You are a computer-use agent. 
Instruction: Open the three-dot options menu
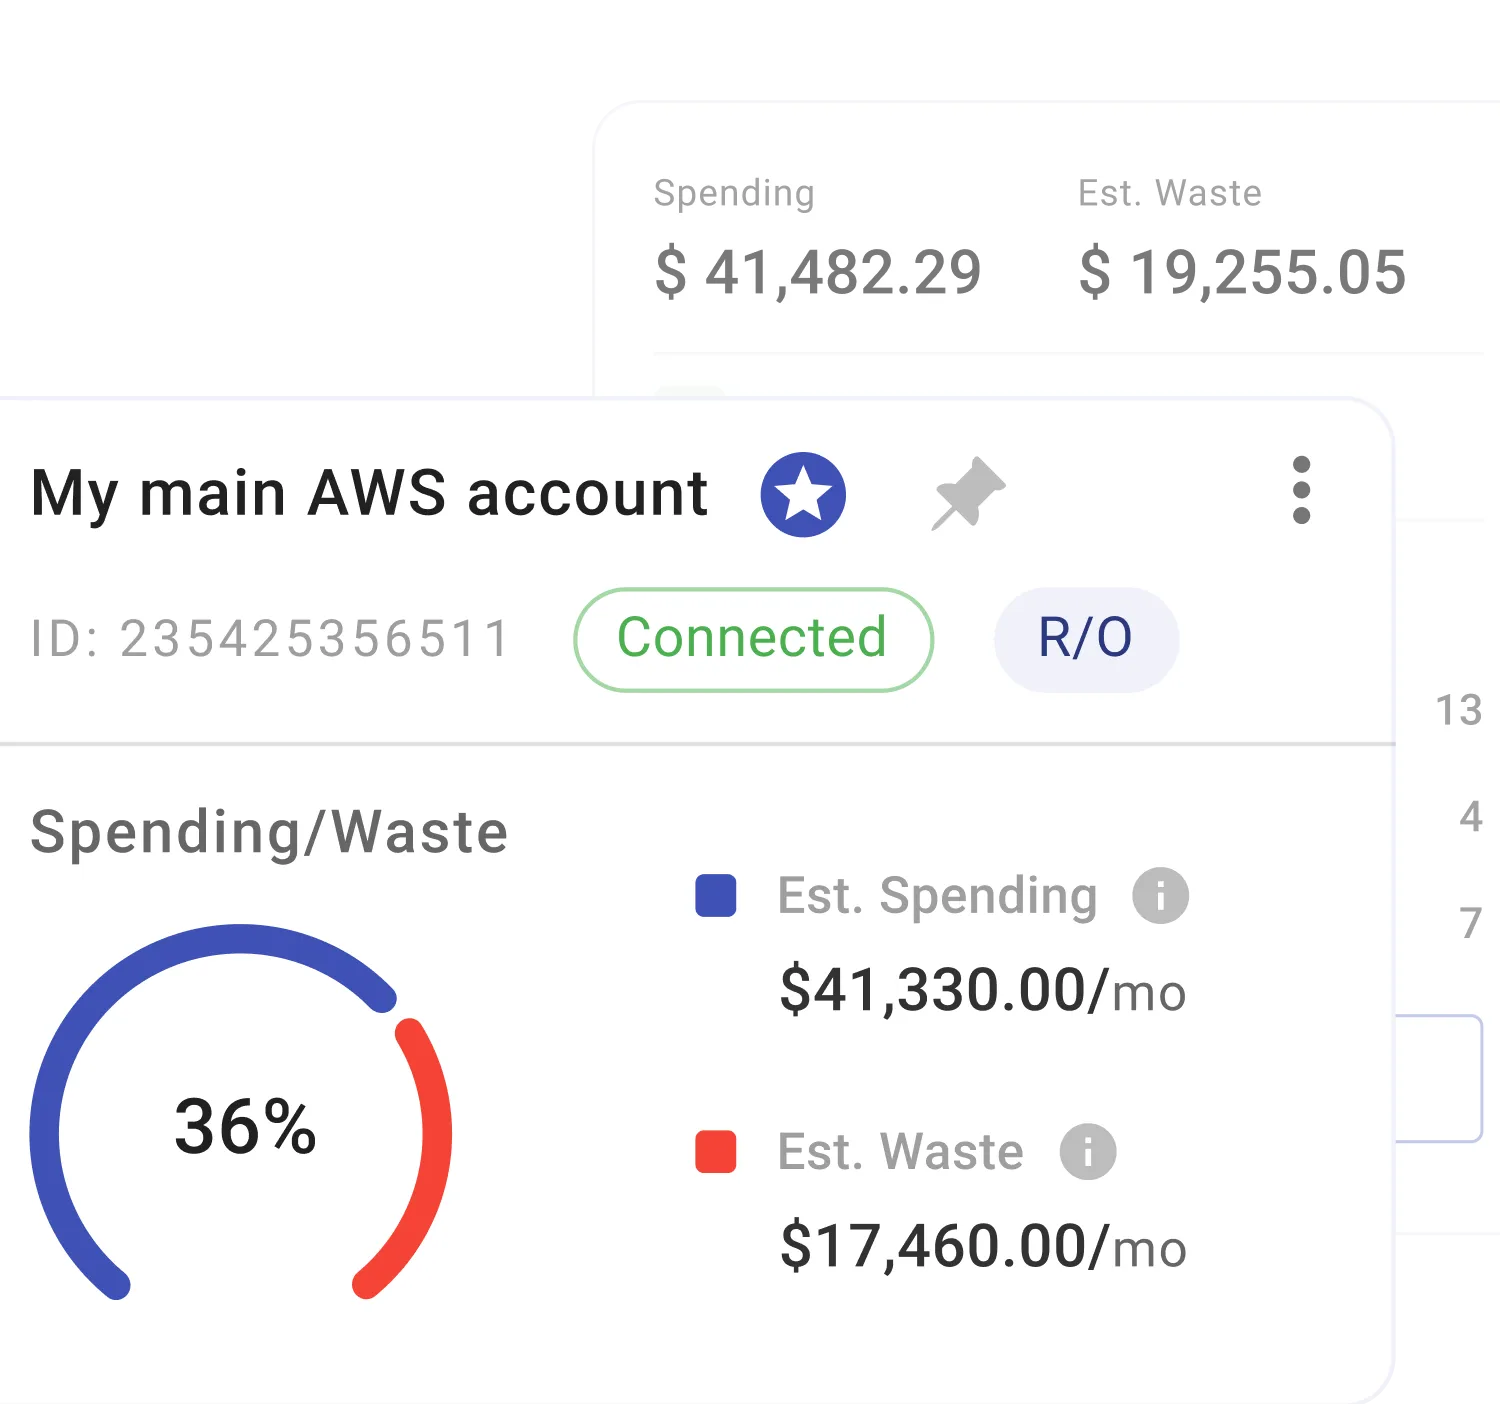point(1302,492)
